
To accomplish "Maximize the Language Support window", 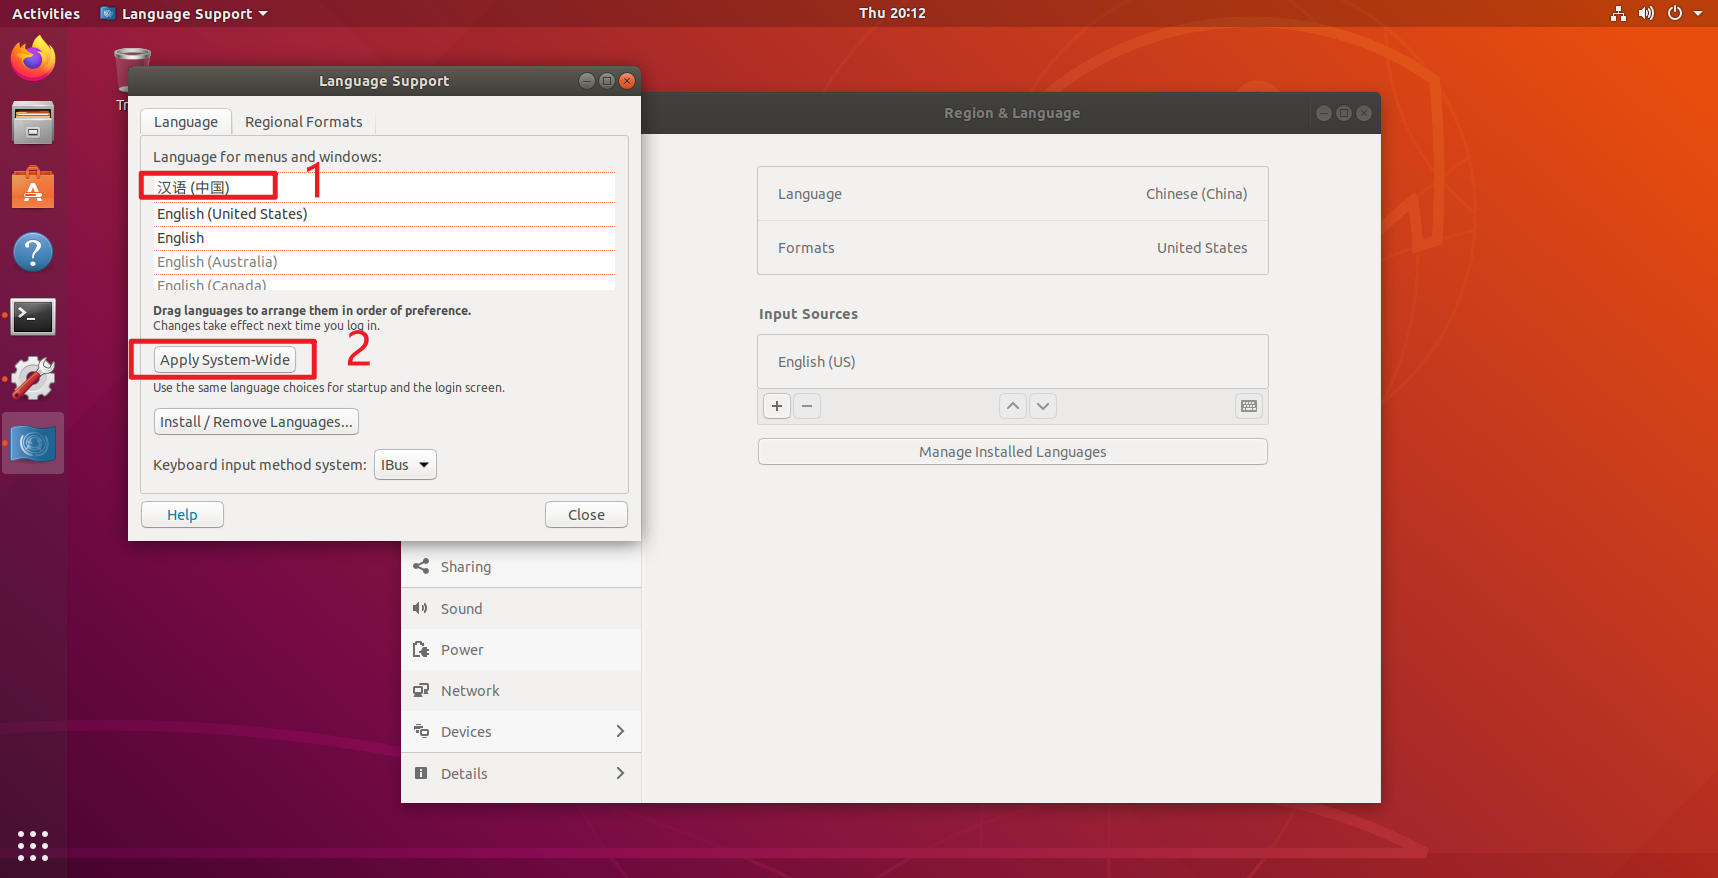I will point(607,81).
